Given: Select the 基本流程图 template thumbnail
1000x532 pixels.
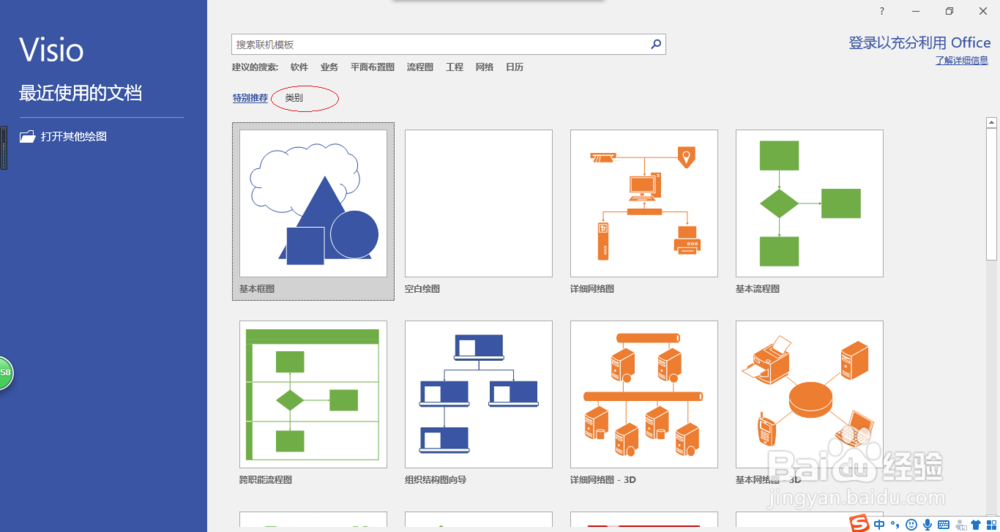Looking at the screenshot, I should coord(809,203).
